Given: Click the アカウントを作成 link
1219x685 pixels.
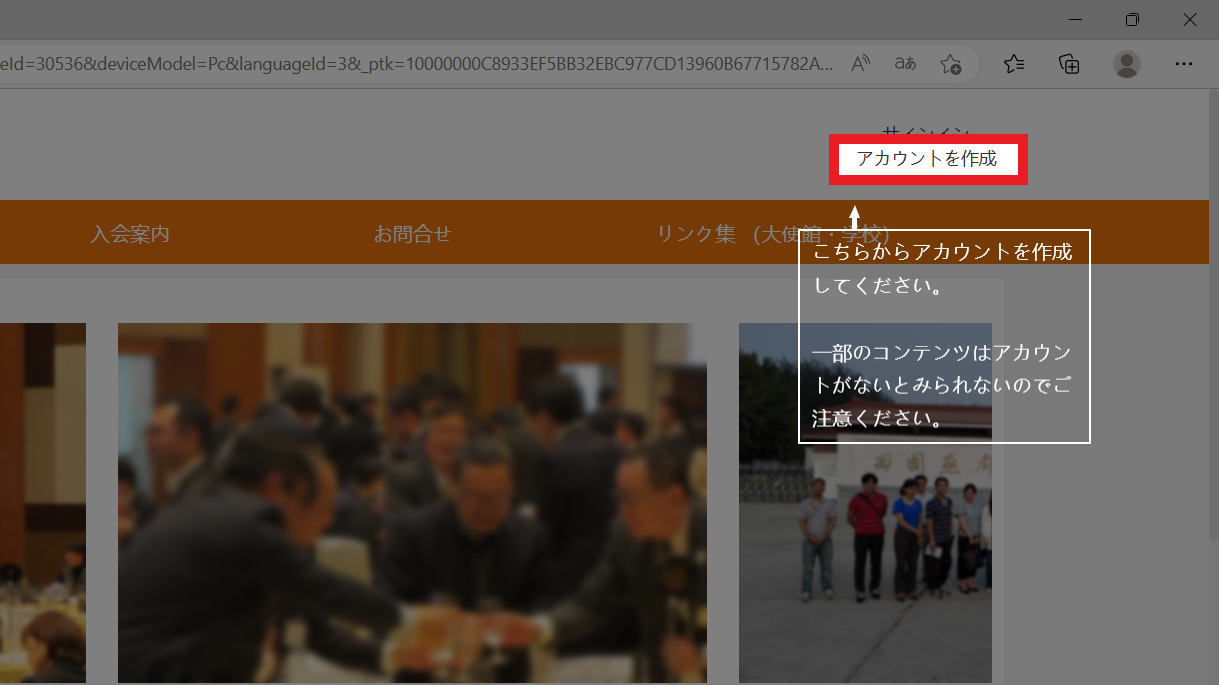Looking at the screenshot, I should [x=927, y=159].
